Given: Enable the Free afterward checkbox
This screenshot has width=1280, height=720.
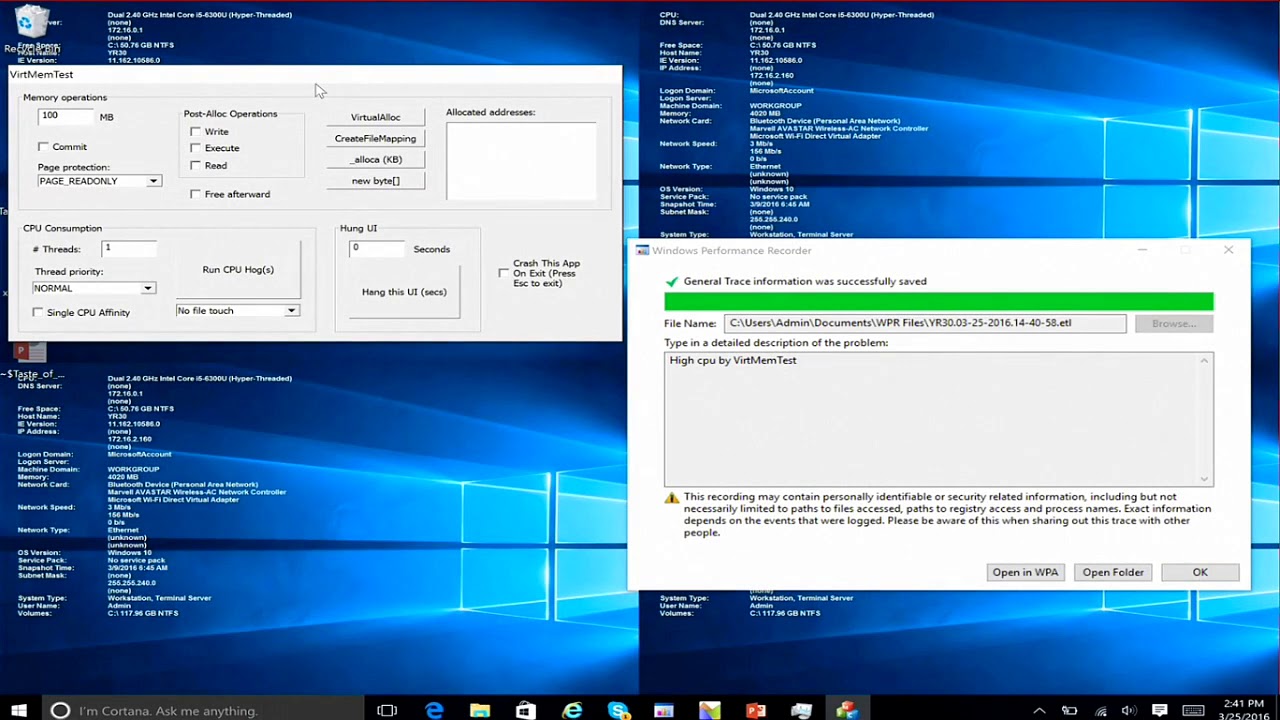Looking at the screenshot, I should [x=195, y=194].
